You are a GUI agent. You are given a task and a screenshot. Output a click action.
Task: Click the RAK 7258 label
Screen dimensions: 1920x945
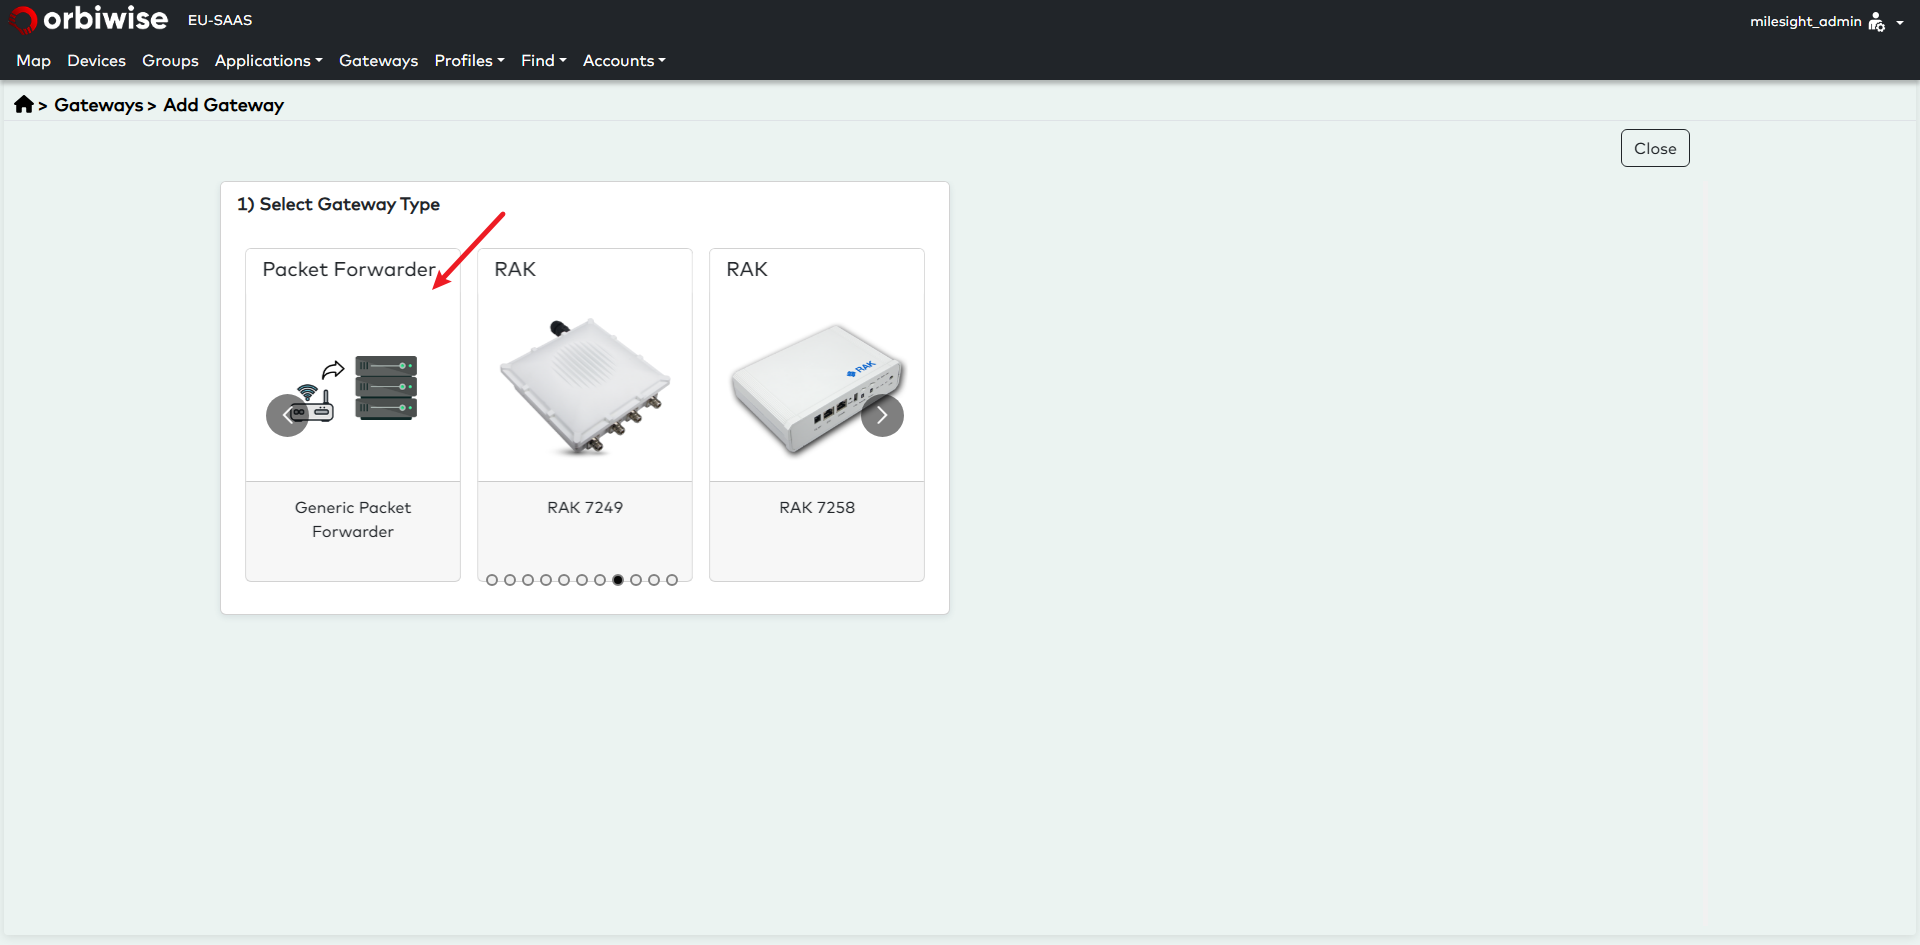pos(817,507)
